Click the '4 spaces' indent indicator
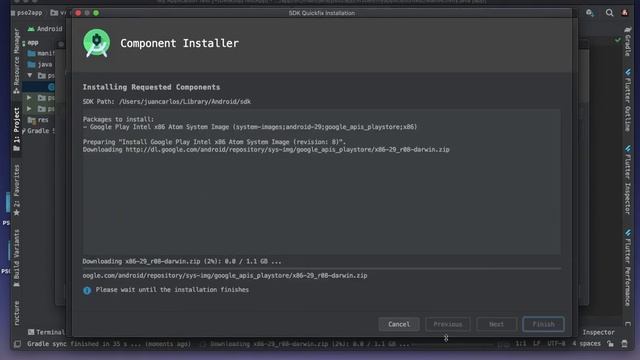The width and height of the screenshot is (640, 360). click(x=586, y=344)
